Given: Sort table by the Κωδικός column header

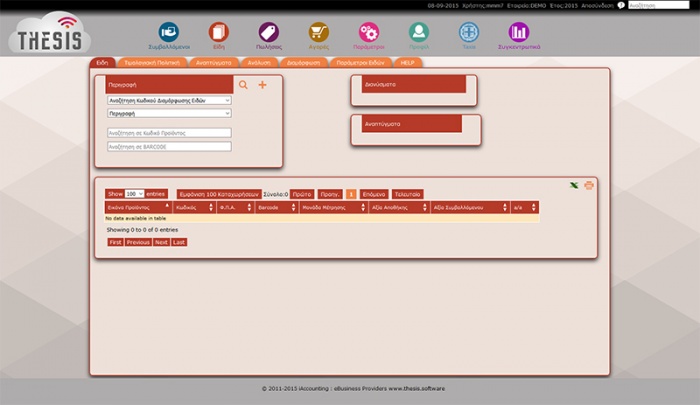Looking at the screenshot, I should [x=194, y=207].
